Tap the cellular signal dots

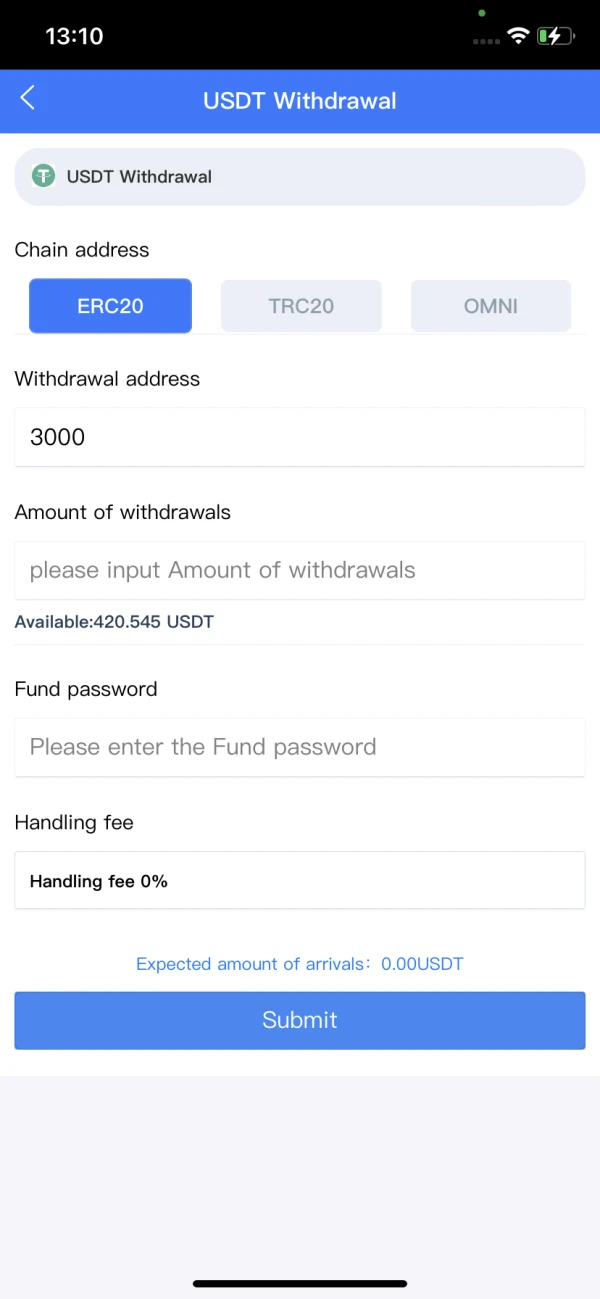coord(485,40)
